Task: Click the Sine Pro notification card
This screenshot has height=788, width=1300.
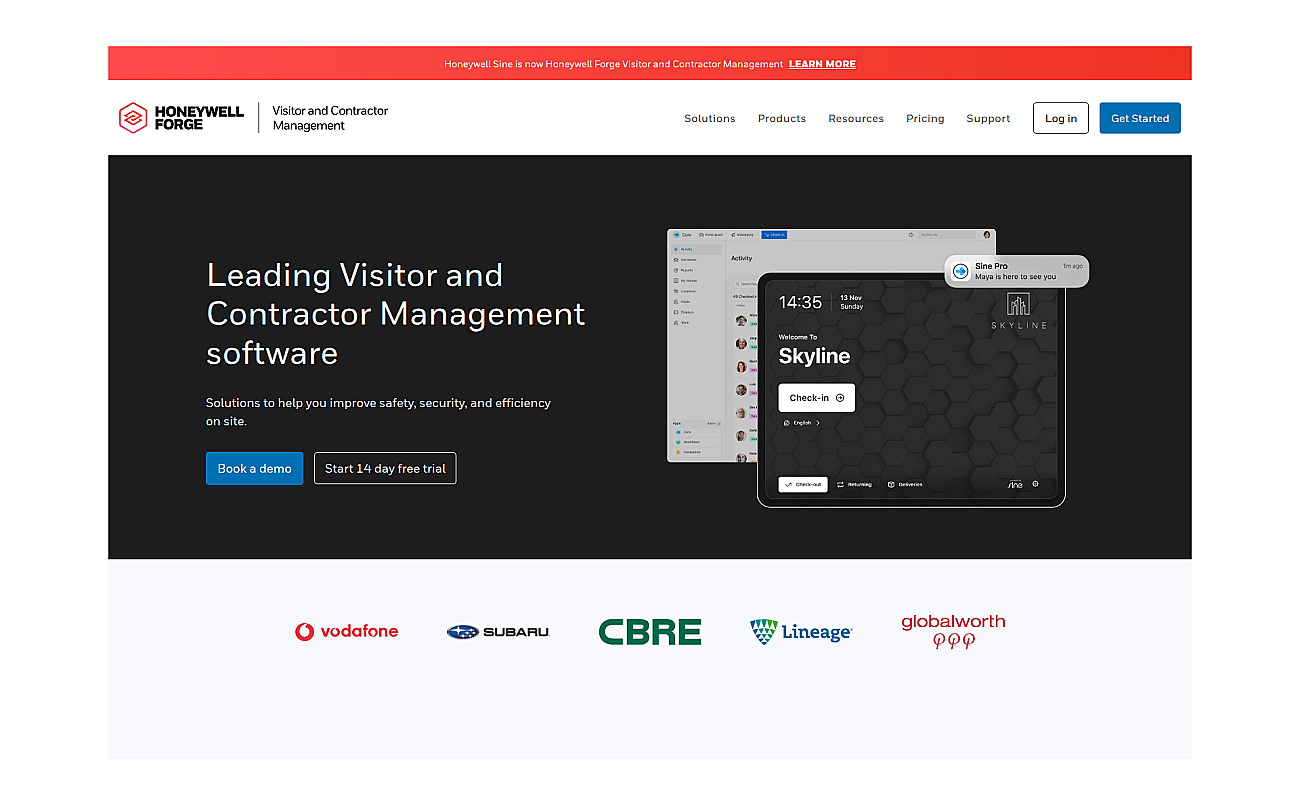Action: point(1017,271)
